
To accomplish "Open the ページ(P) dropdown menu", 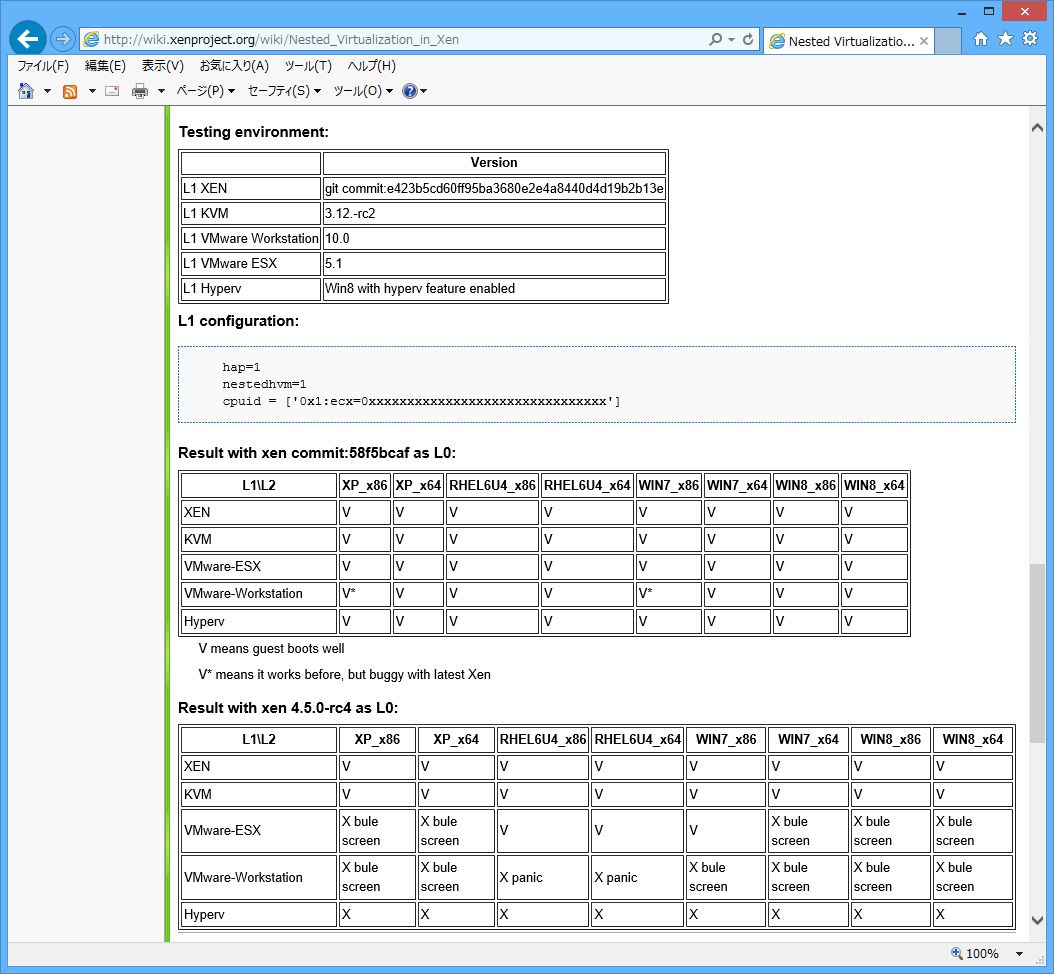I will point(205,91).
